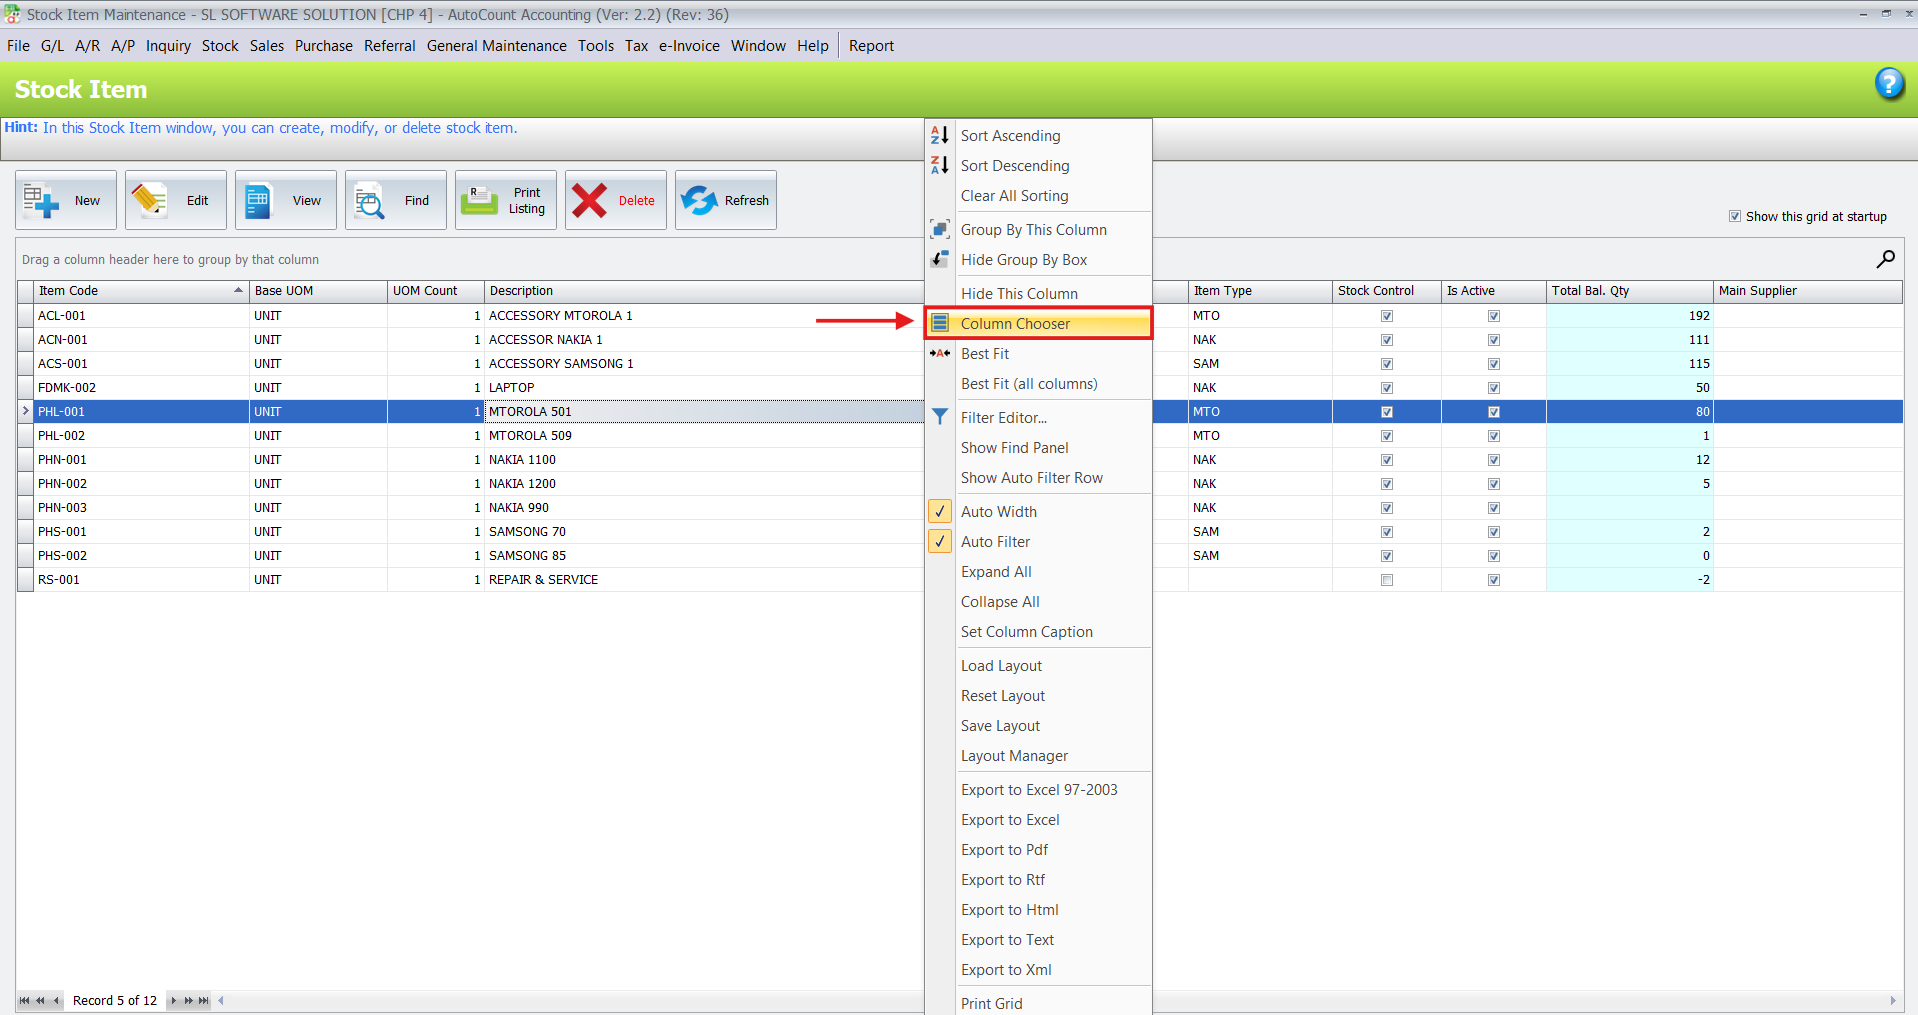Click the Print Listing printer icon
This screenshot has height=1015, width=1918.
point(480,201)
